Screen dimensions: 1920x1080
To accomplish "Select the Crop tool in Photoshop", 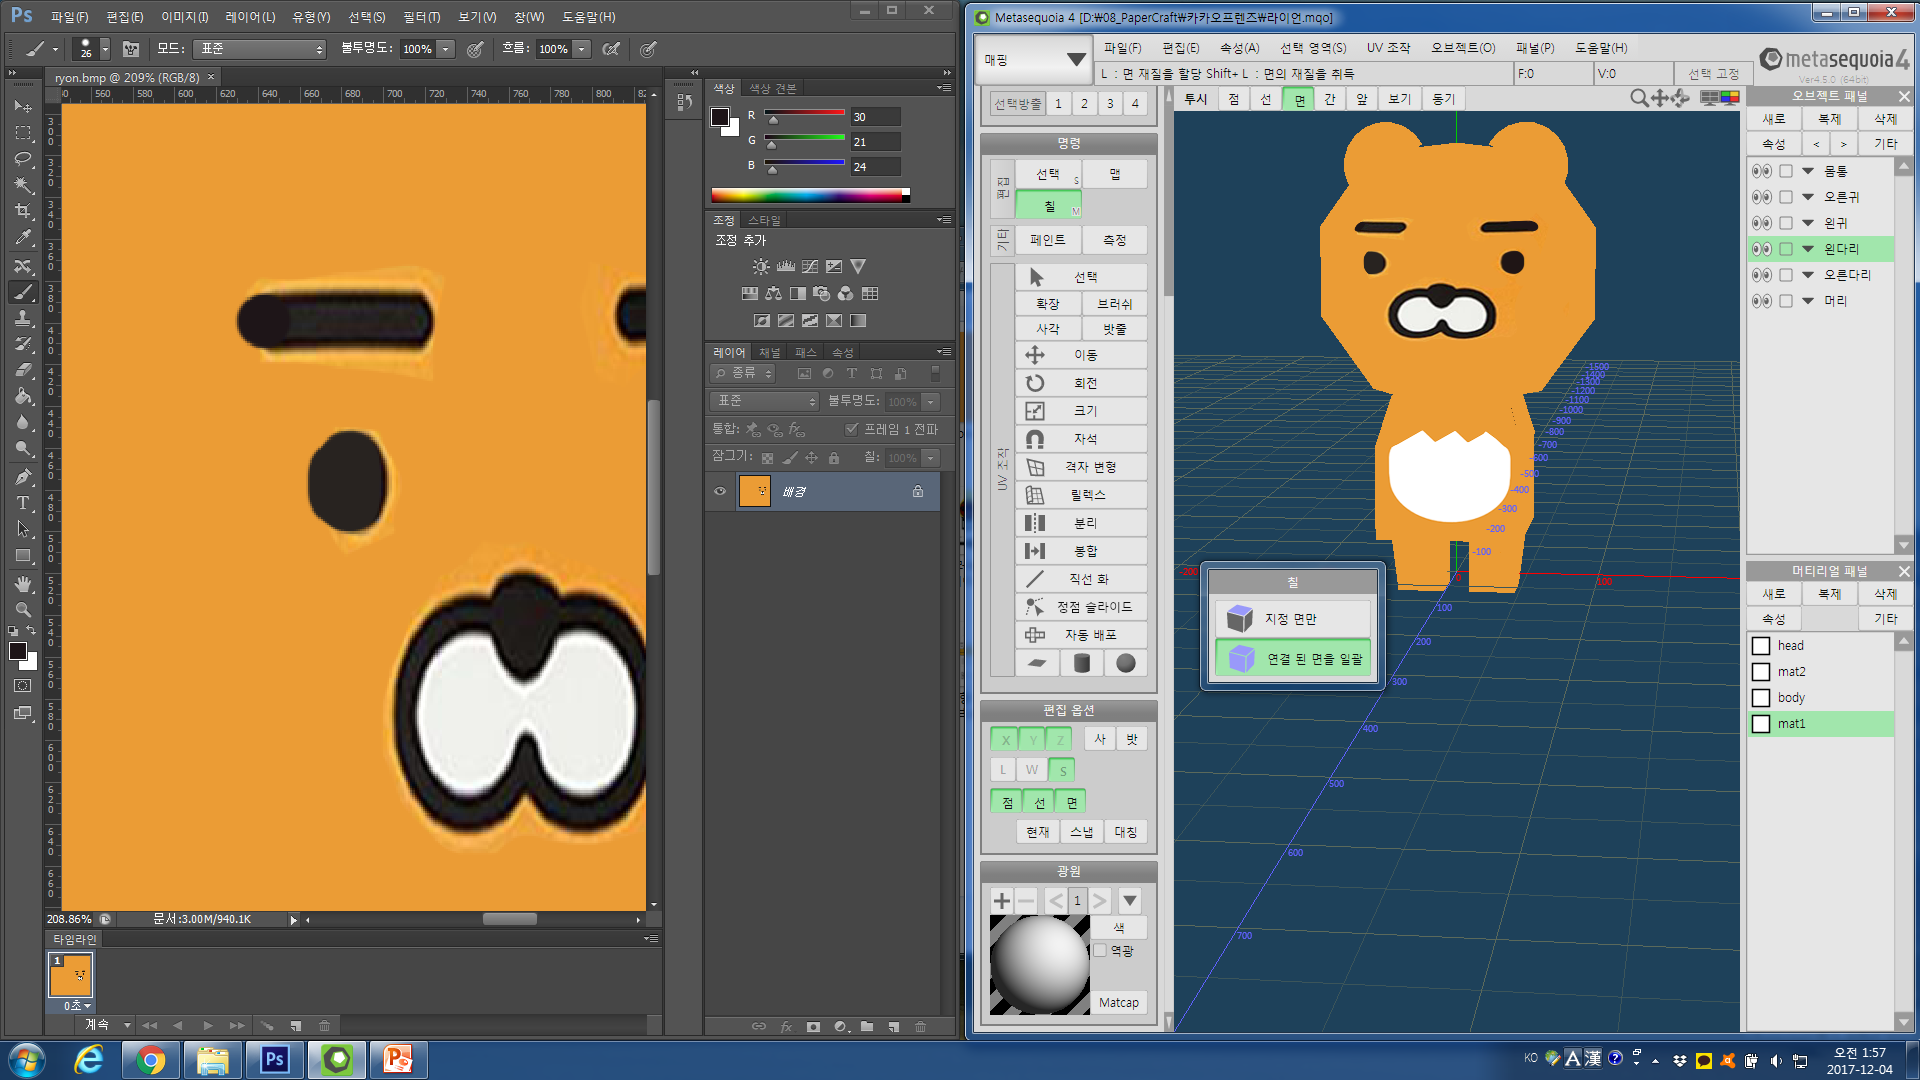I will 23,211.
